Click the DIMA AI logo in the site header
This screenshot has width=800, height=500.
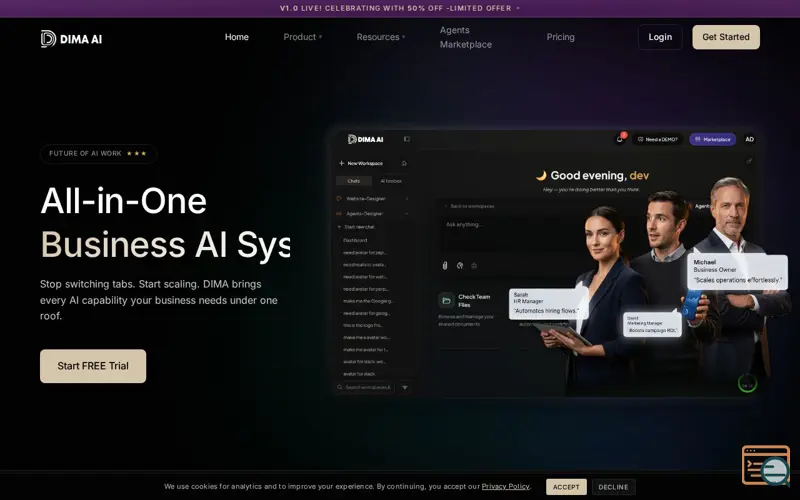coord(71,39)
